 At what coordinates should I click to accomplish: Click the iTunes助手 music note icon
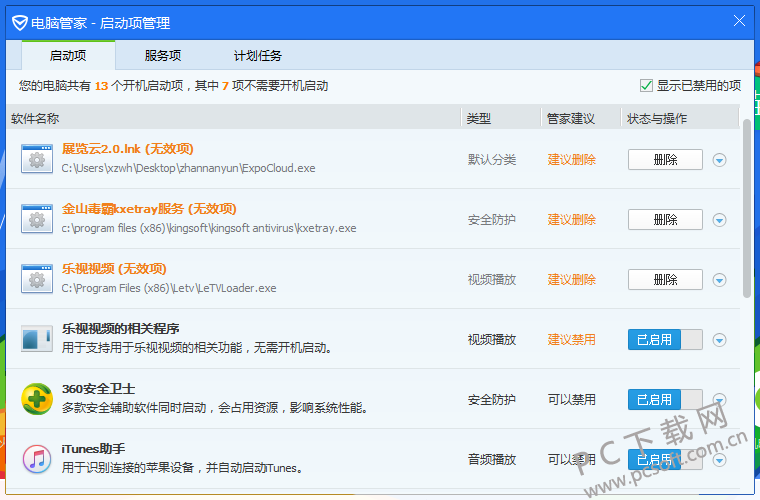37,459
